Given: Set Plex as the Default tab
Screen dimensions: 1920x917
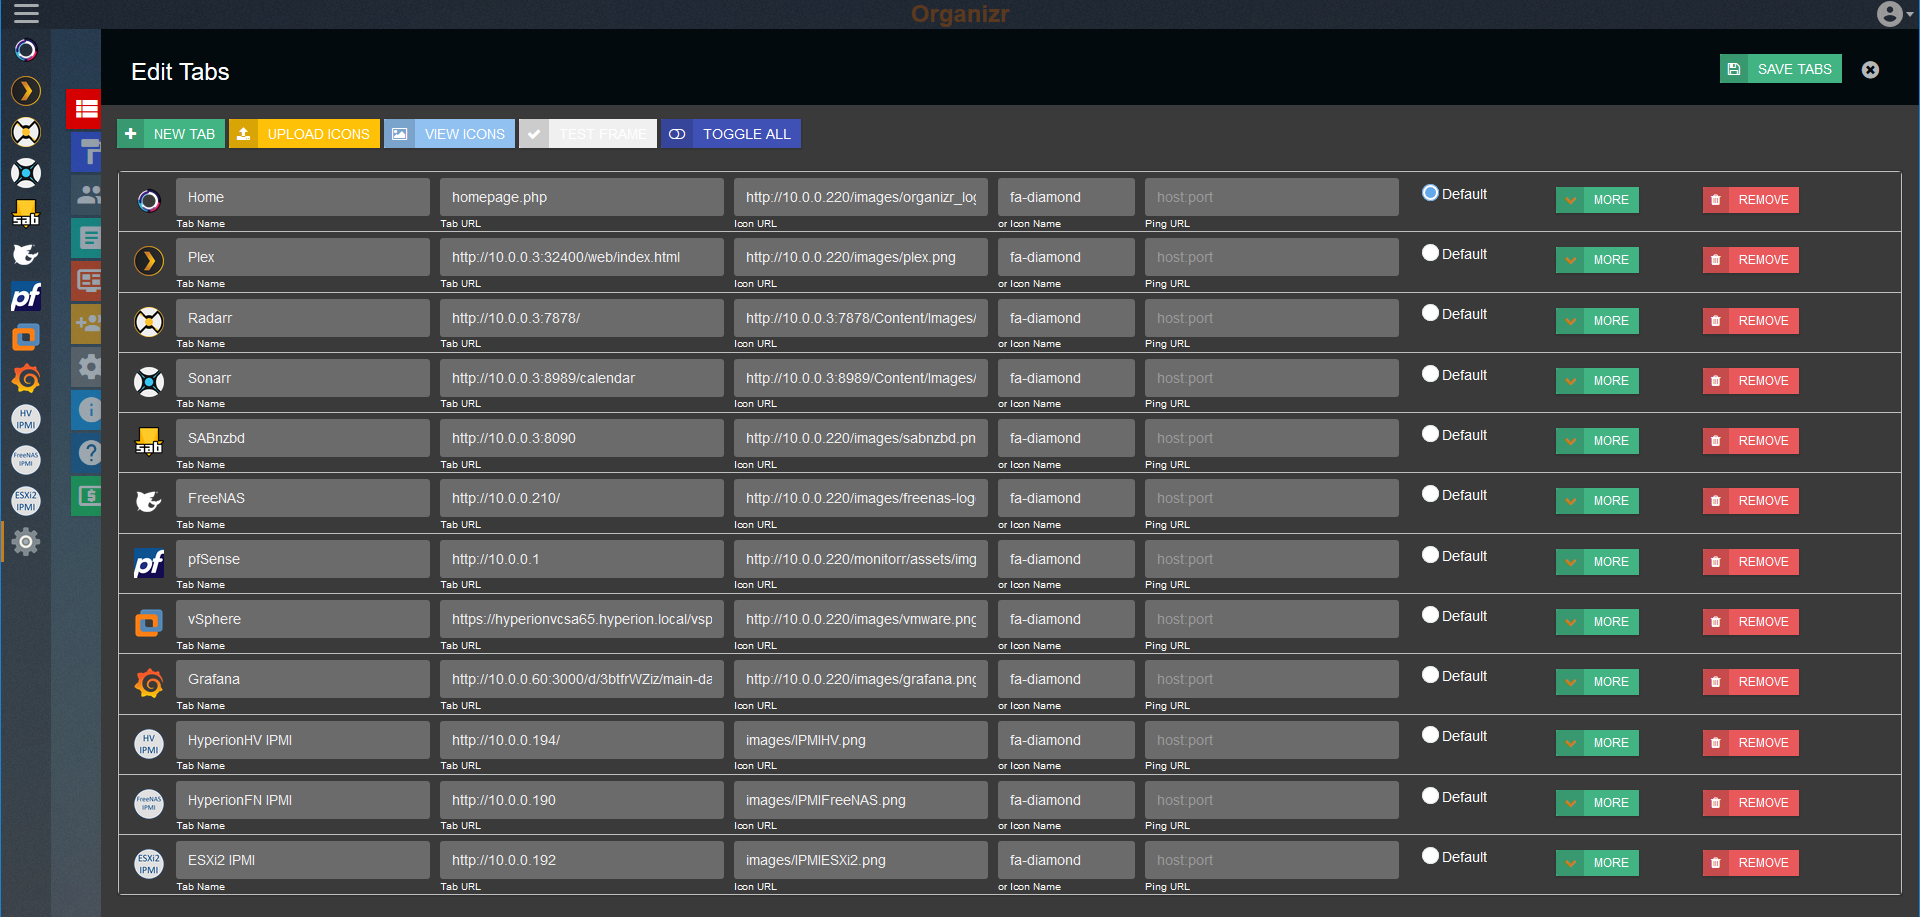Looking at the screenshot, I should pos(1430,253).
